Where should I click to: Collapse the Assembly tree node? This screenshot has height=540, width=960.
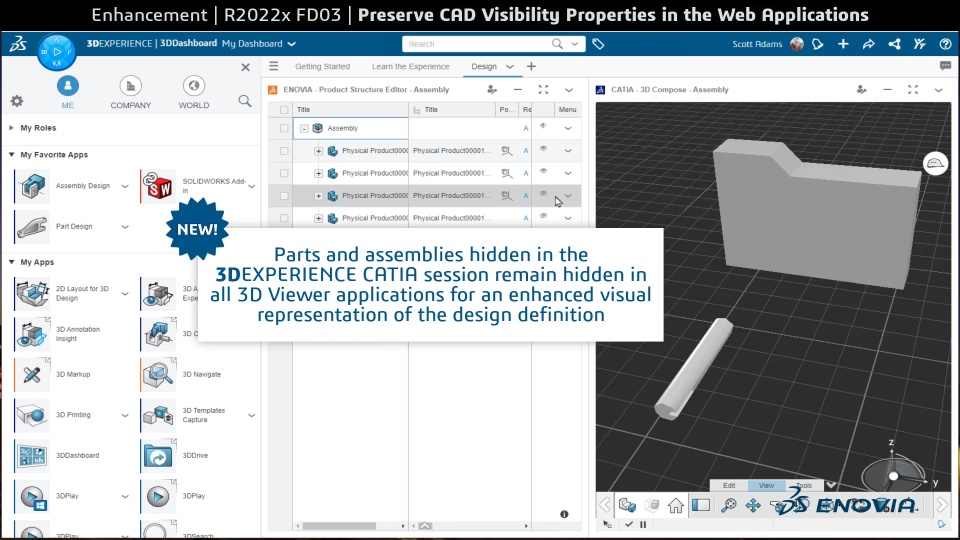point(304,129)
